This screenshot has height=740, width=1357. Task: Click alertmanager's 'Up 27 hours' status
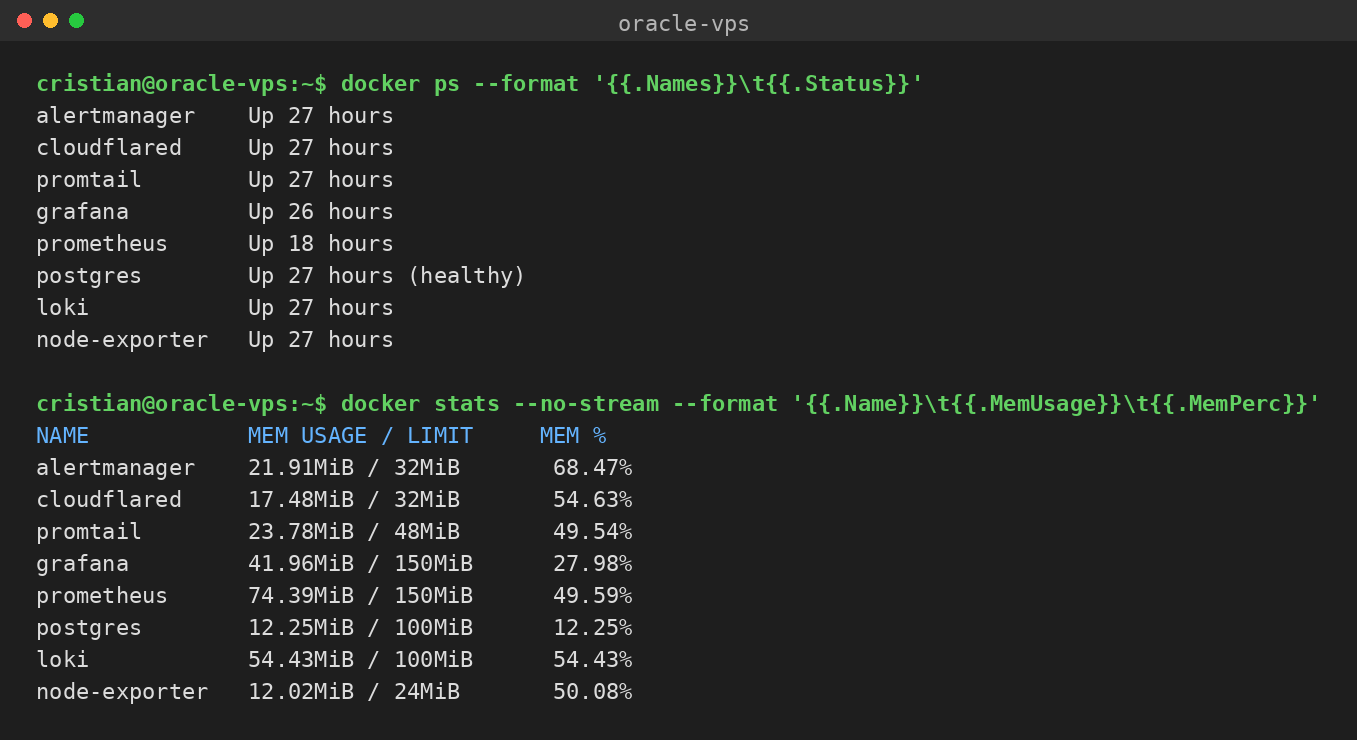321,116
